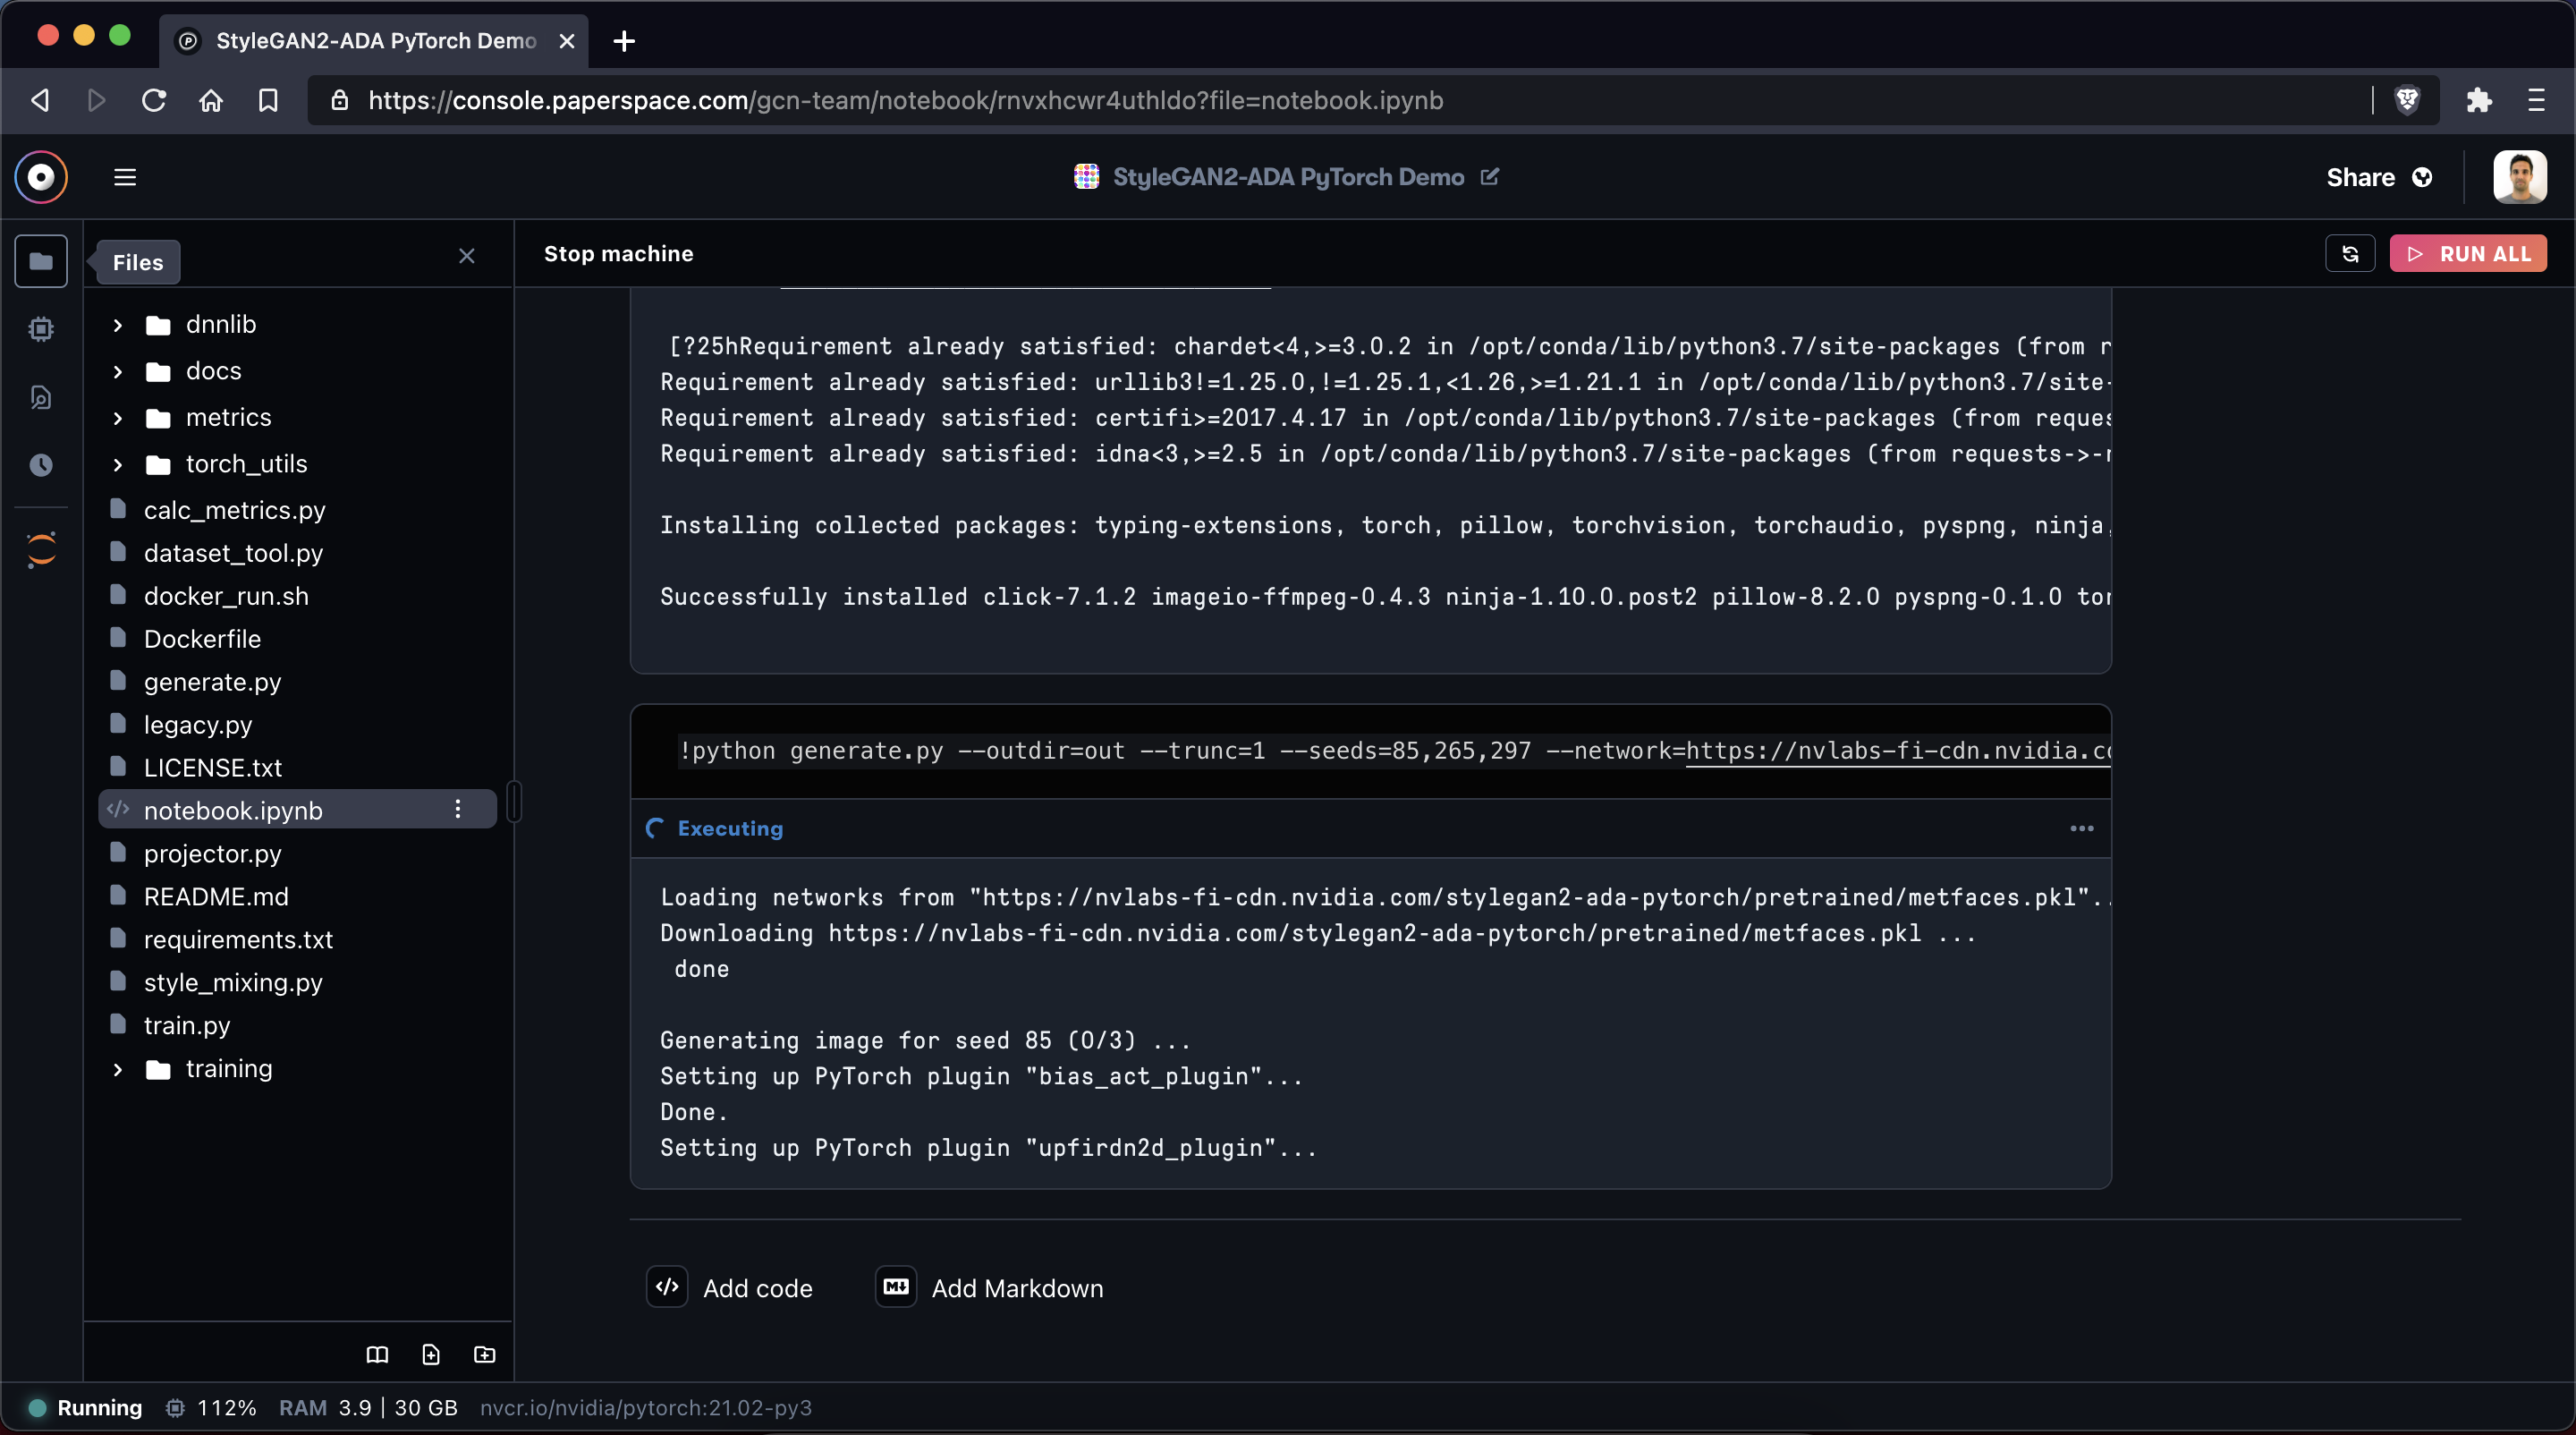Expand the dnnlib folder
The height and width of the screenshot is (1435, 2576).
(x=116, y=324)
